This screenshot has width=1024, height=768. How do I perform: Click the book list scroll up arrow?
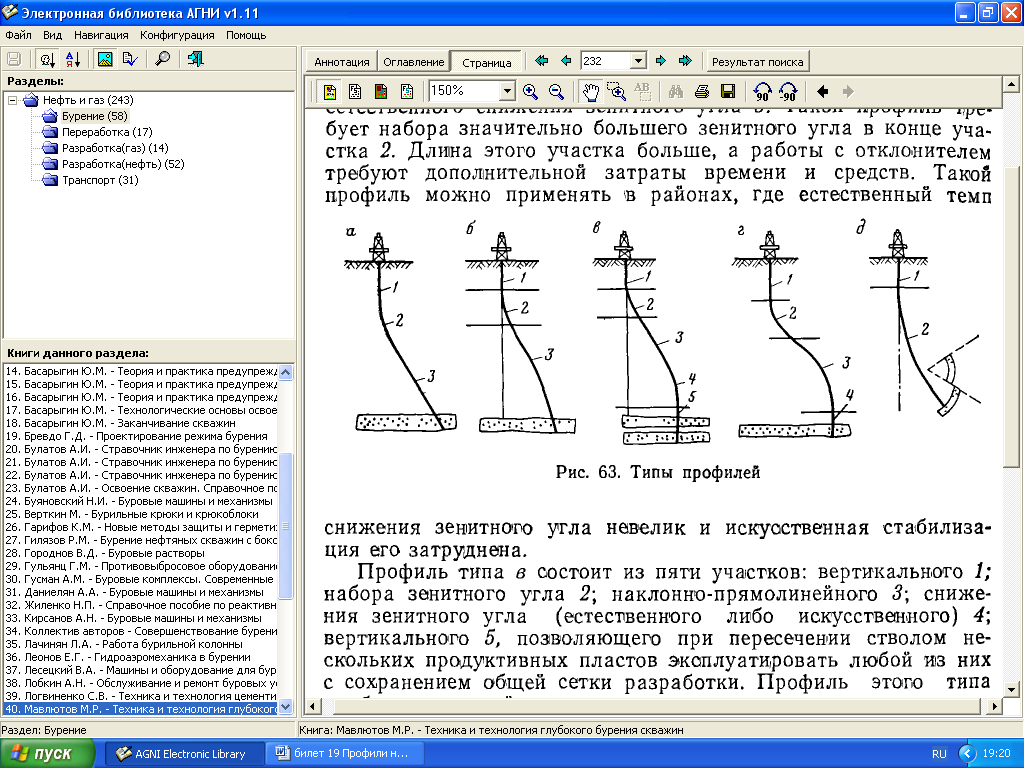pos(285,372)
